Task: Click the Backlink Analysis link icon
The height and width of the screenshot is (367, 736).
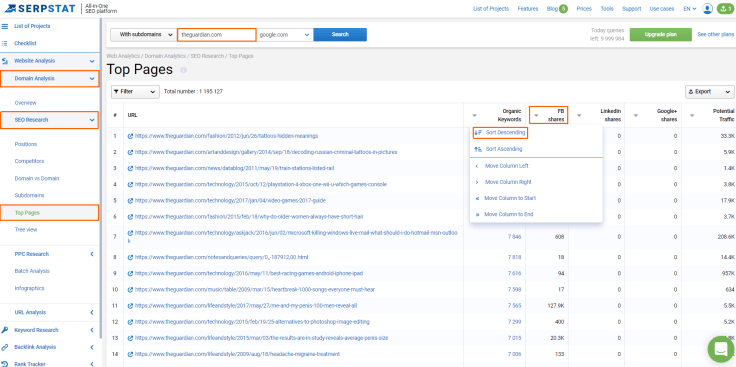Action: (x=5, y=347)
